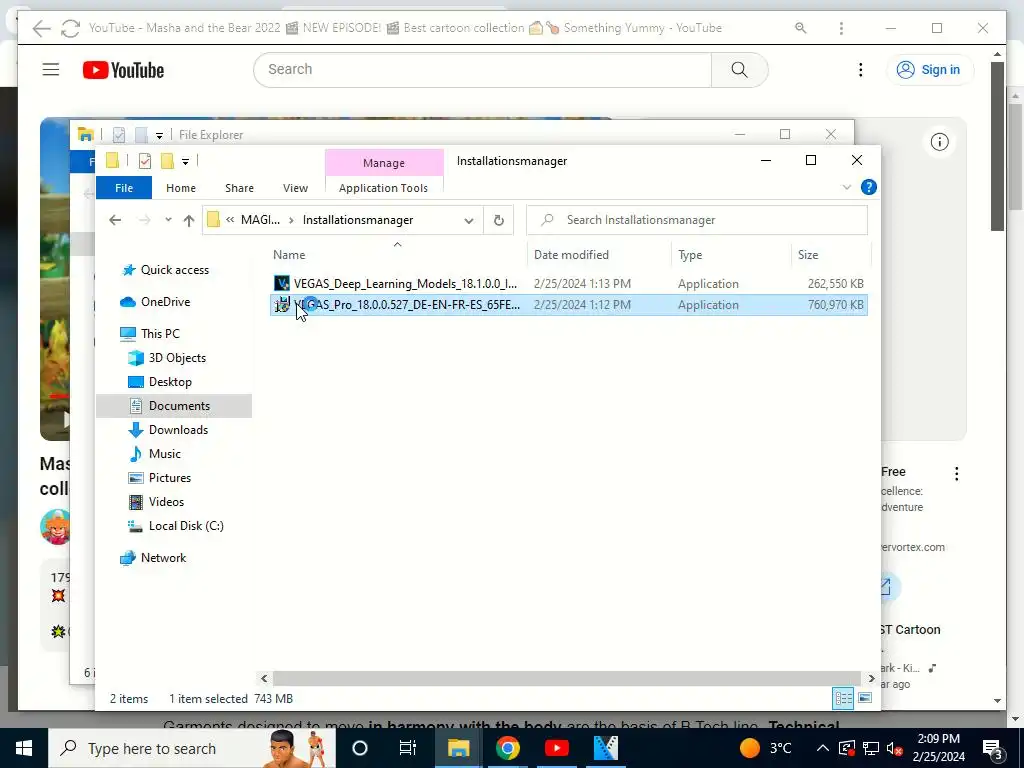
Task: Click the video info circle icon
Action: click(x=940, y=142)
